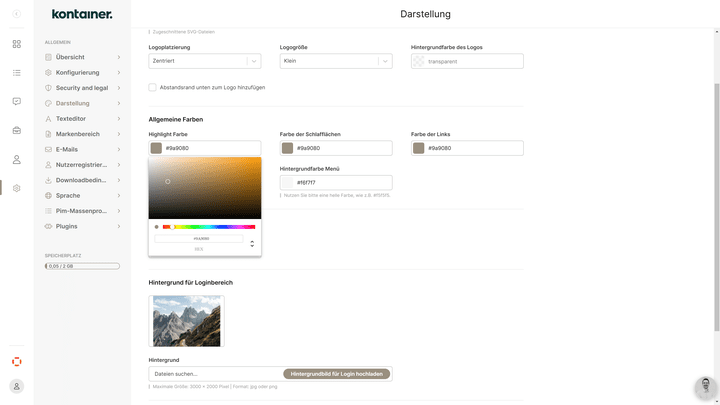Click the login background mountain thumbnail
Screen dimensions: 720x405
coord(187,321)
